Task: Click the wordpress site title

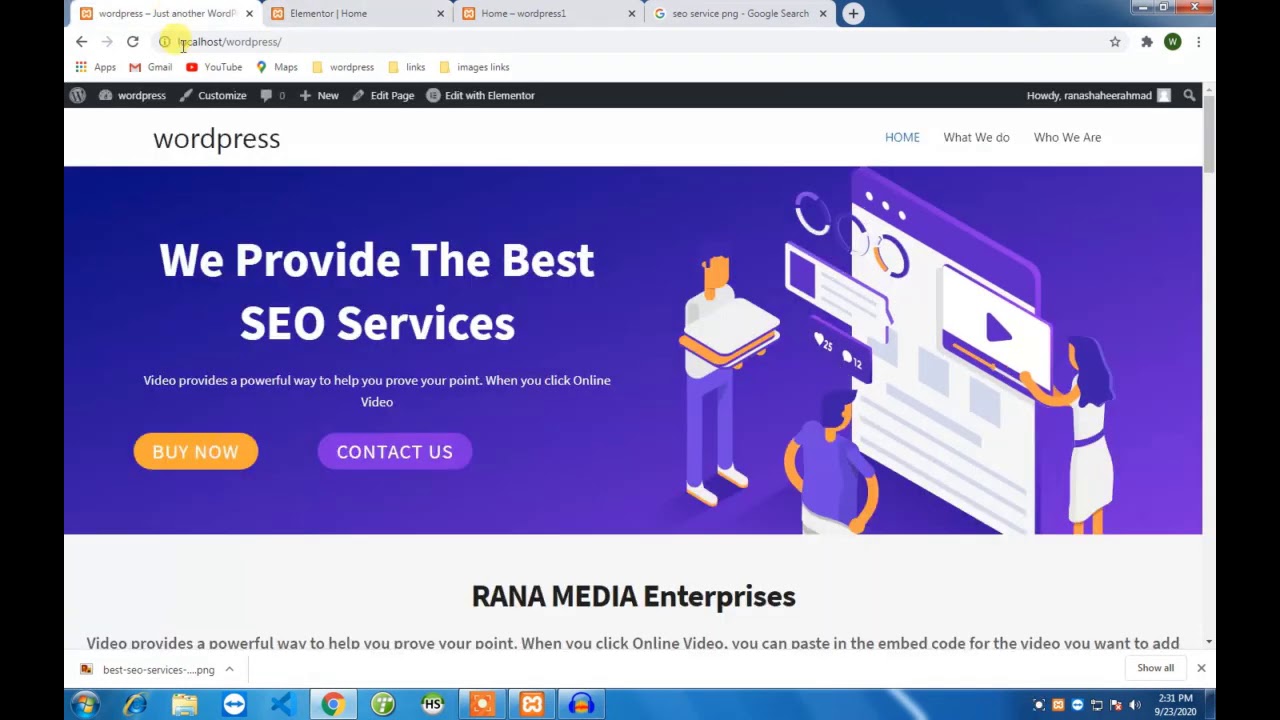Action: tap(216, 138)
